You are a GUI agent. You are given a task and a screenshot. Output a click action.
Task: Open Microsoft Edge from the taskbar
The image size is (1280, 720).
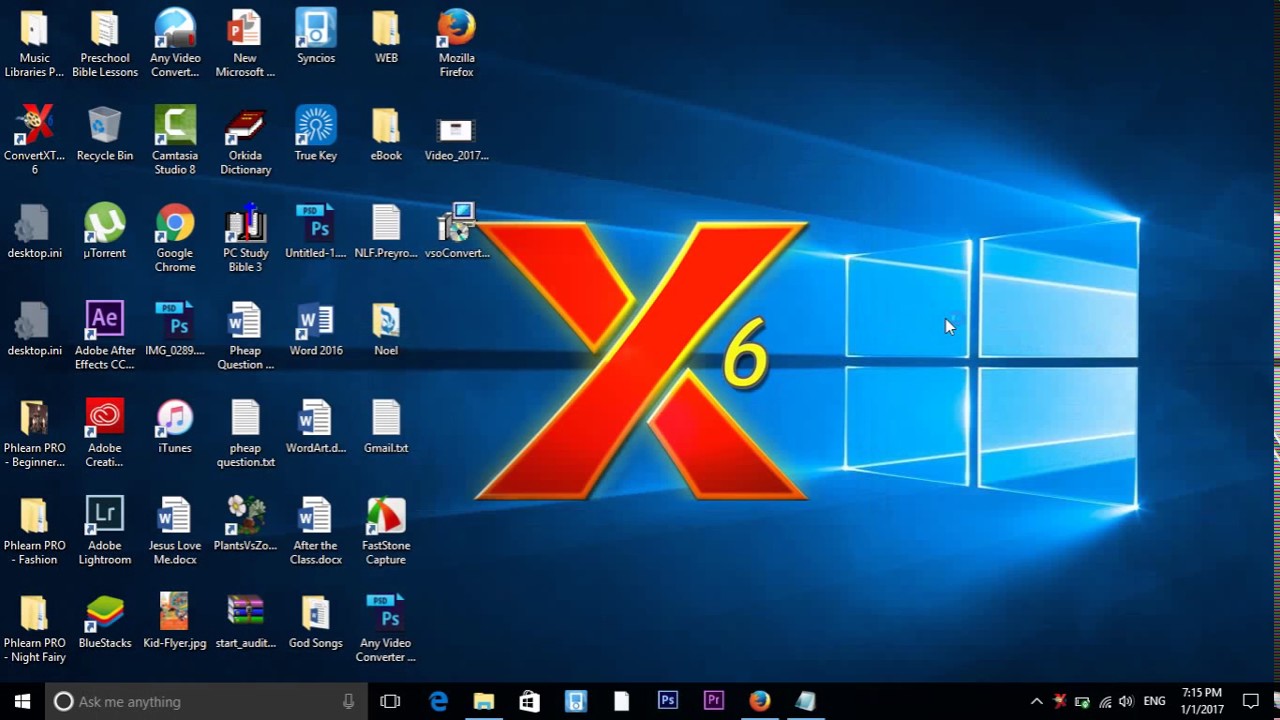coord(438,701)
